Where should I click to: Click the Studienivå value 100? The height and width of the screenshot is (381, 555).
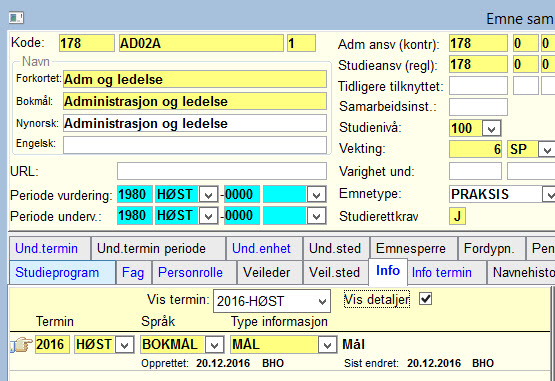pyautogui.click(x=466, y=128)
